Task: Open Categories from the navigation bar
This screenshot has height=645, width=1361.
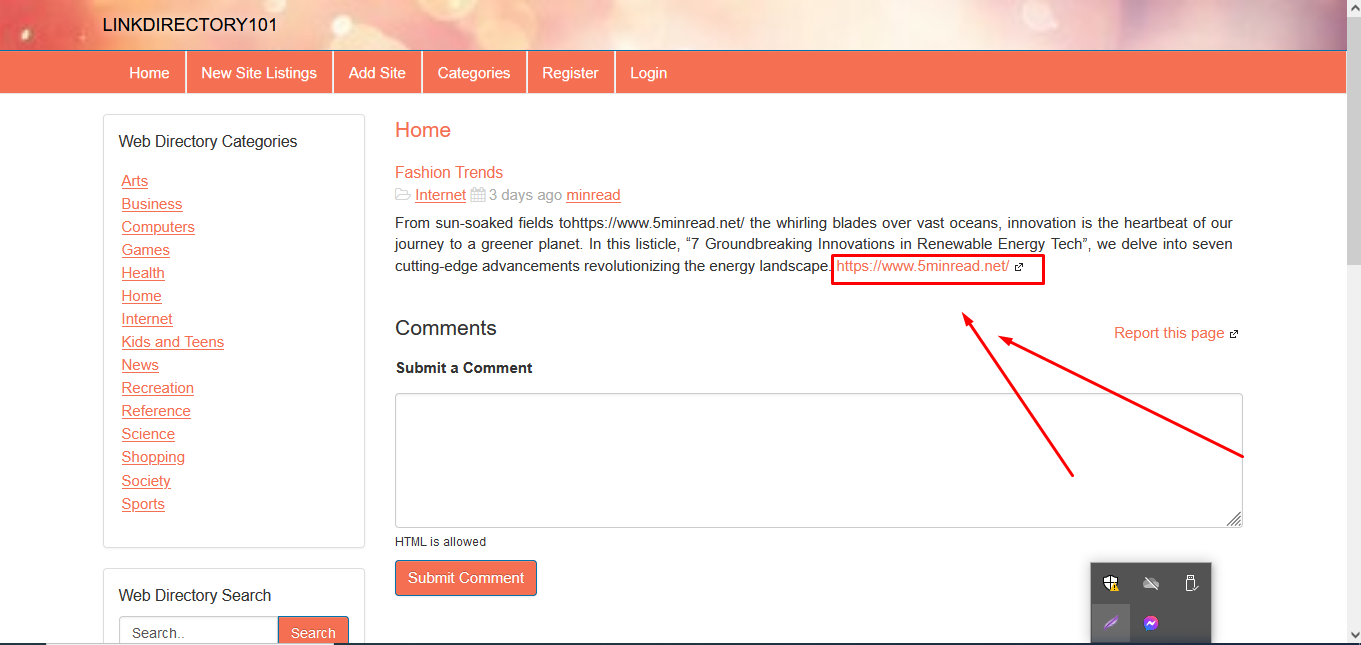Action: click(474, 73)
